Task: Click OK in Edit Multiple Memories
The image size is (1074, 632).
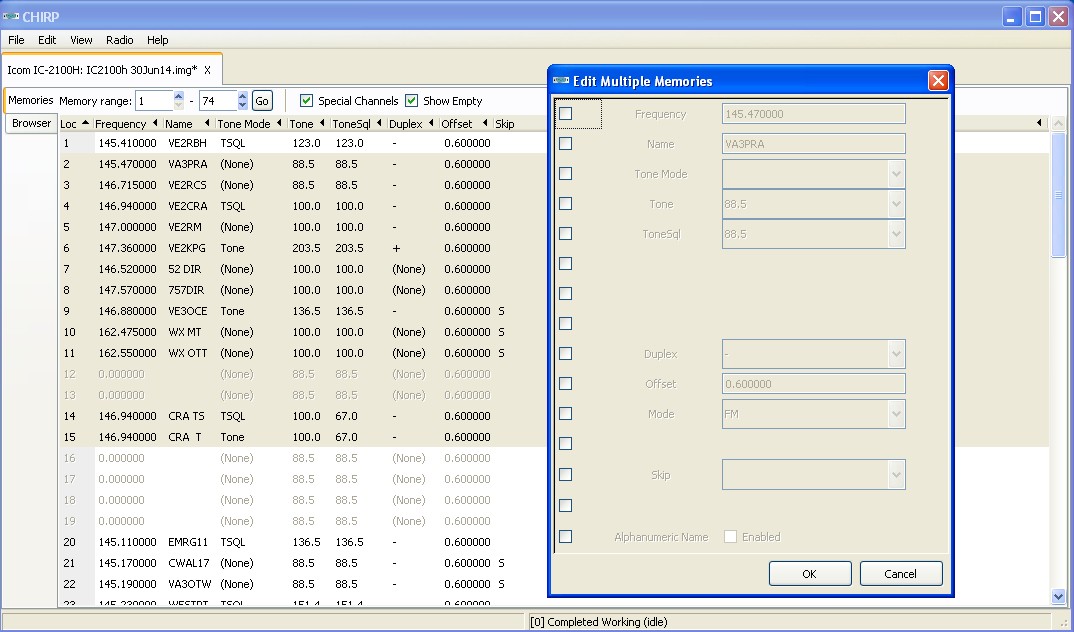Action: point(810,574)
